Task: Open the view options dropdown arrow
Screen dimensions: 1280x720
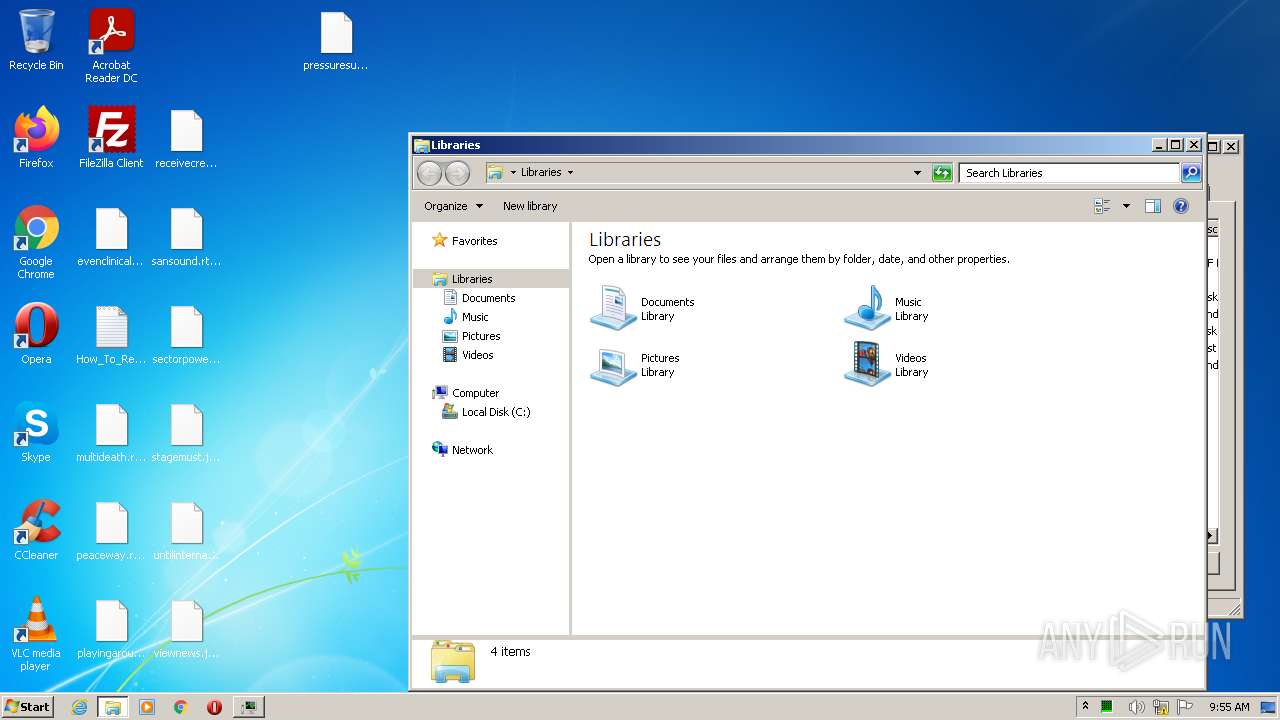Action: (x=1126, y=206)
